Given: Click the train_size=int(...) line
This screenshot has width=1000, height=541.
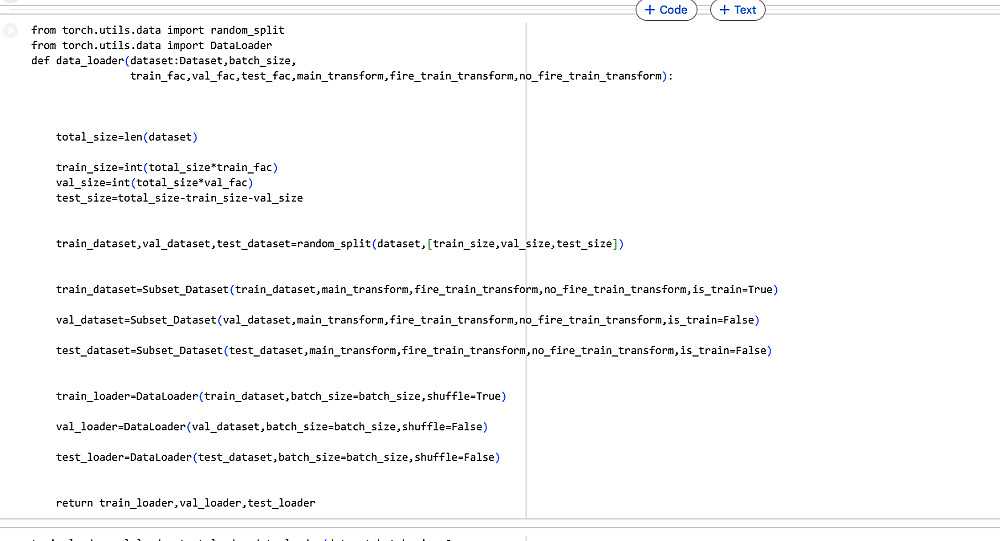Looking at the screenshot, I should click(x=167, y=168).
